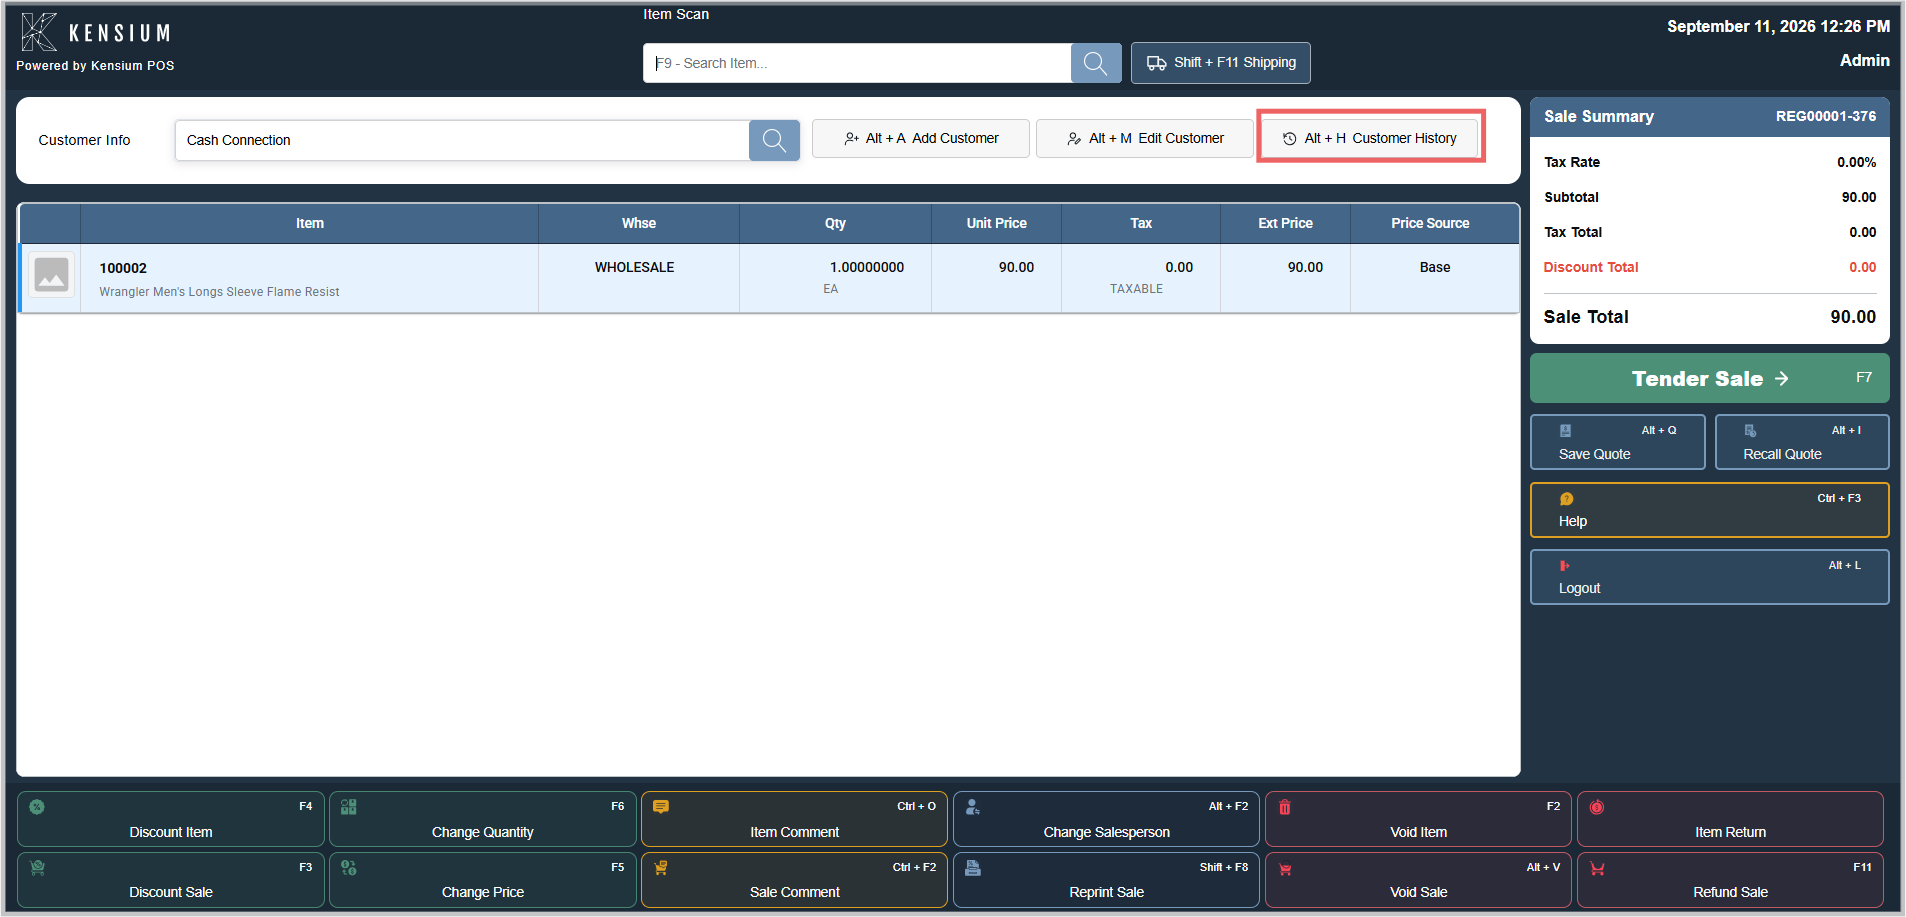Click the Void Sale red cart icon

1285,869
